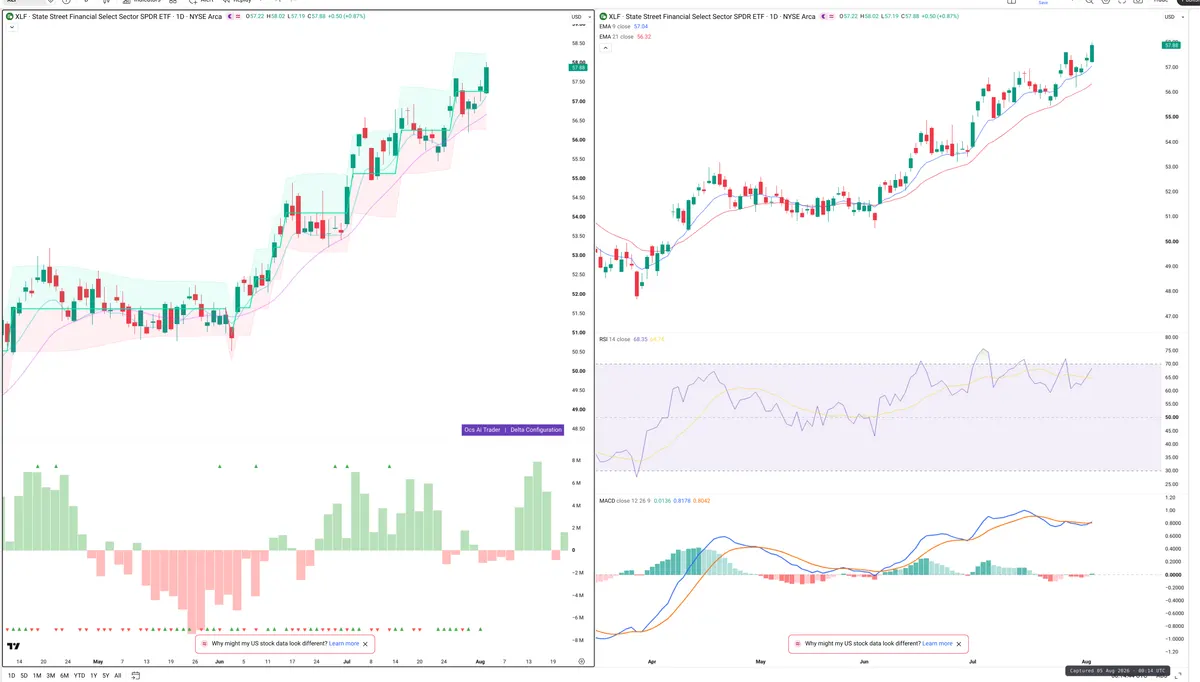Expand indicator legend on left chart
Screen dimensions: 1200x682
tap(12, 27)
